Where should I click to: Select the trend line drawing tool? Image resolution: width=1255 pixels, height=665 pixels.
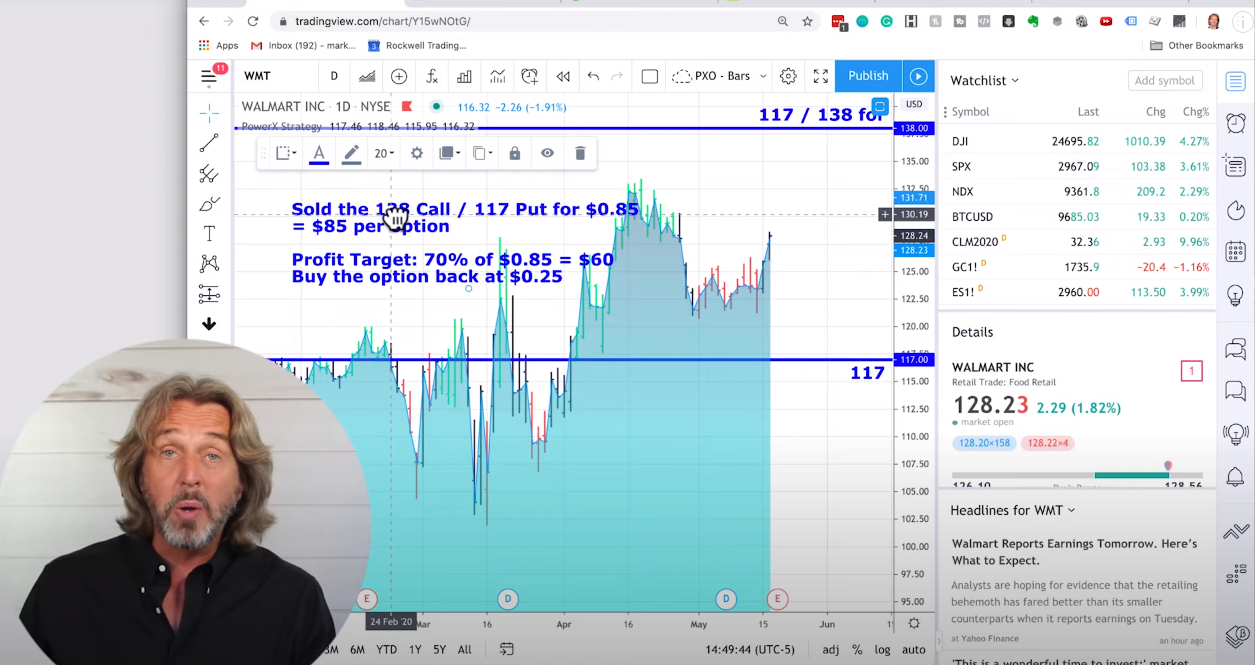pyautogui.click(x=208, y=143)
